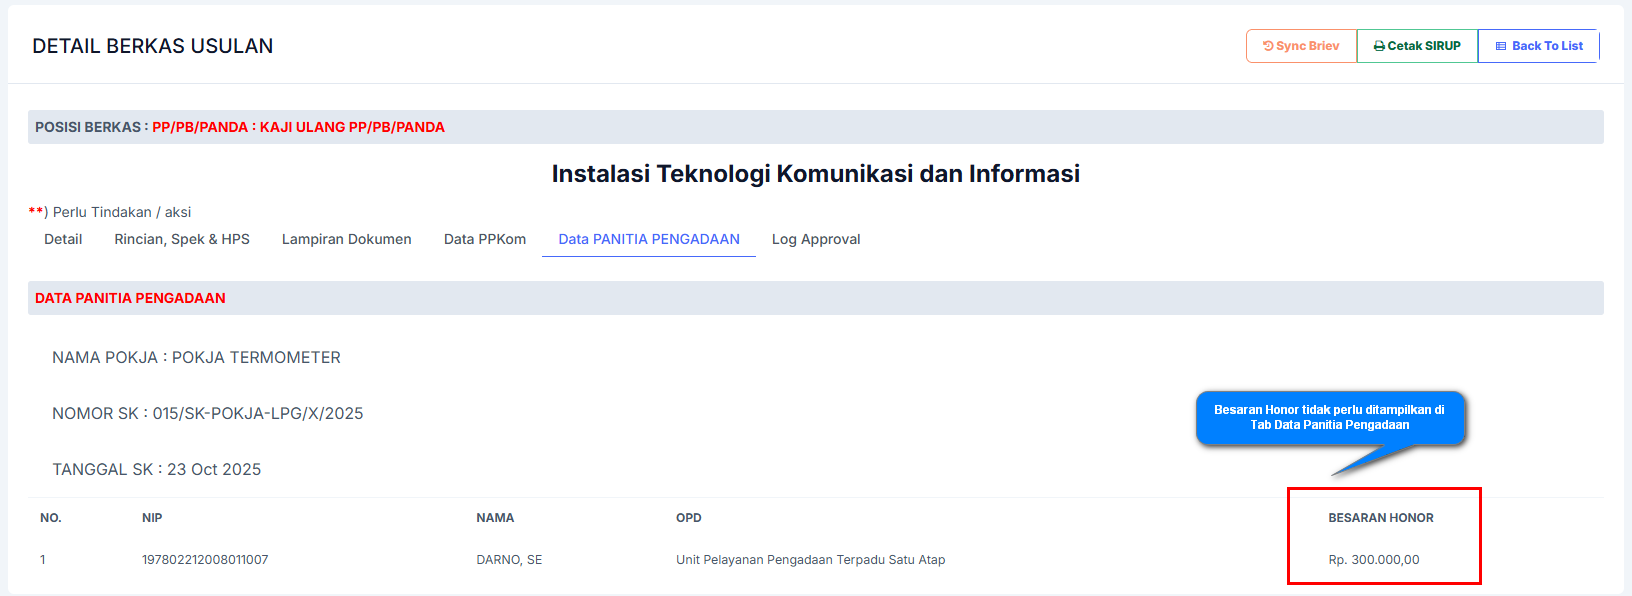Click the POSISI BERKAS status bar
Viewport: 1632px width, 596px height.
tap(815, 127)
